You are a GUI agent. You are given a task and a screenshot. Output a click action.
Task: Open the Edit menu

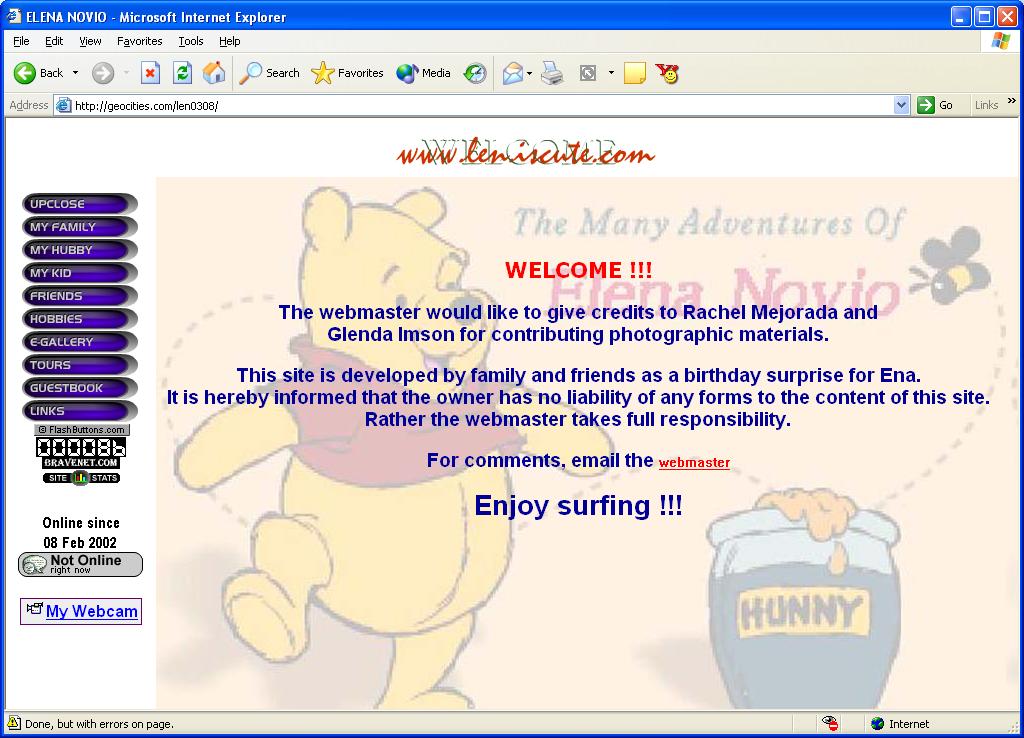[x=54, y=41]
